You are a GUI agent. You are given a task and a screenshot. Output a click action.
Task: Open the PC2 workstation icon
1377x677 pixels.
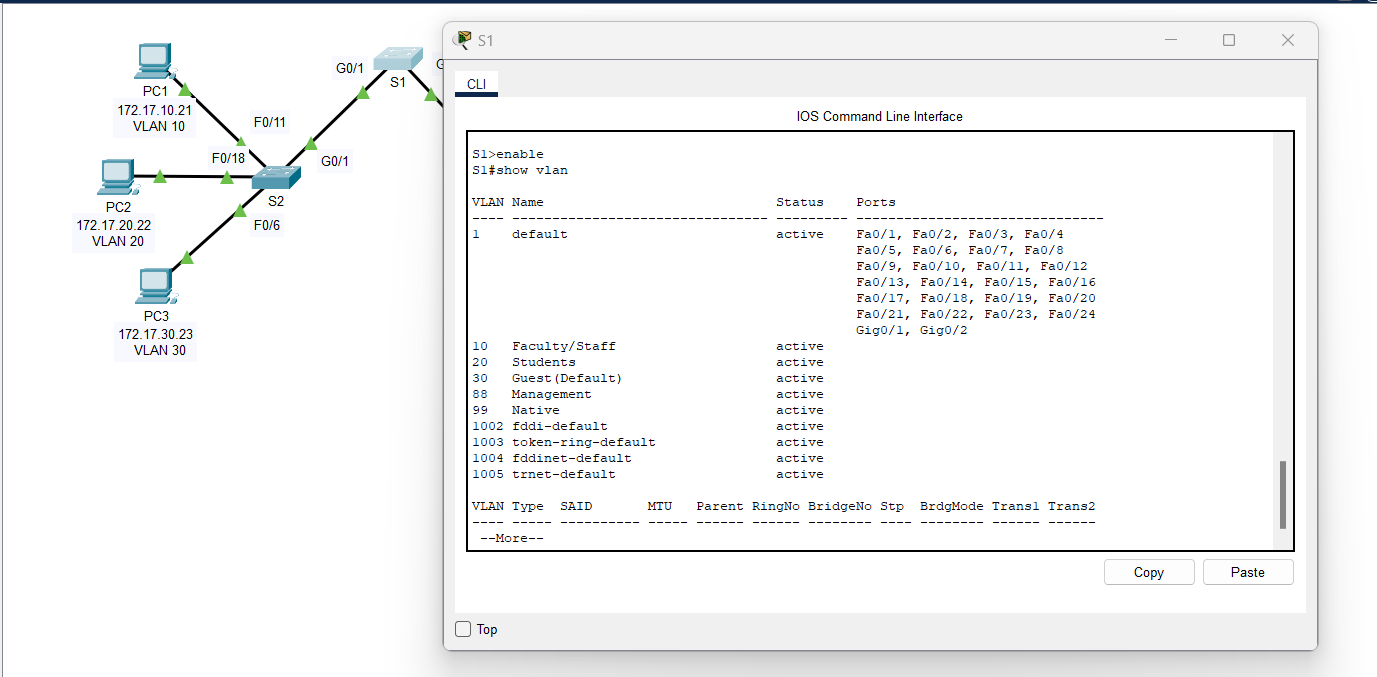click(x=117, y=177)
